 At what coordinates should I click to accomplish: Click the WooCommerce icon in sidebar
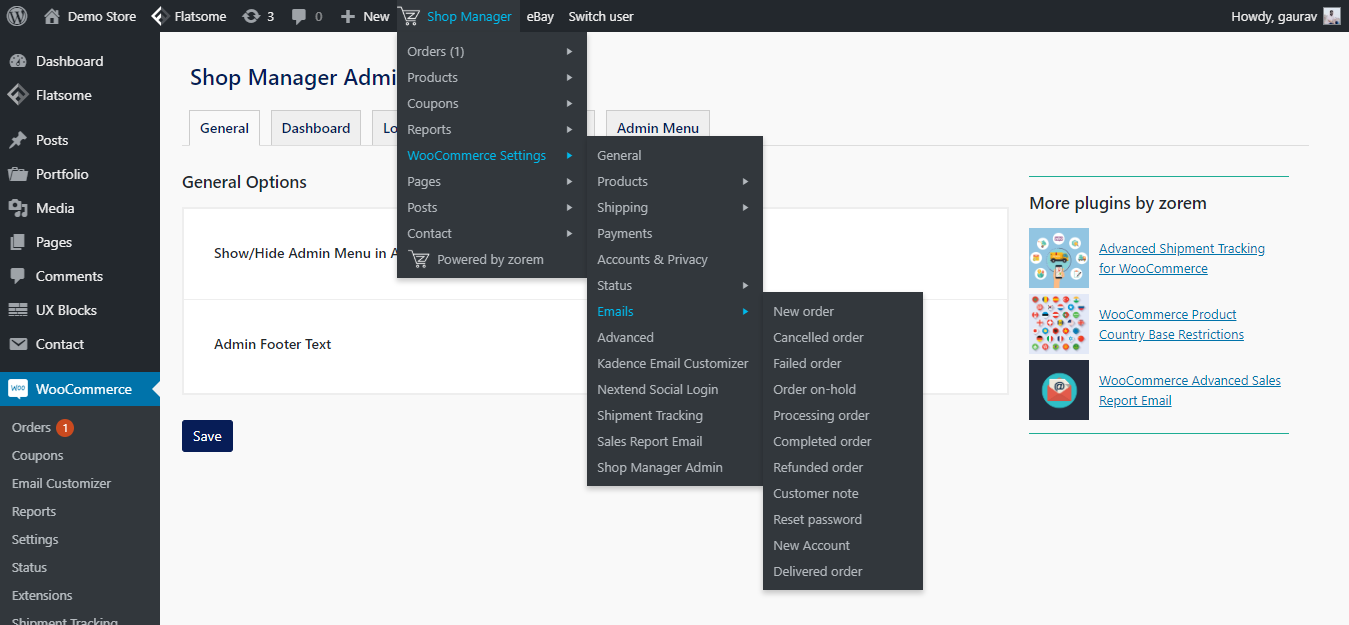[18, 389]
